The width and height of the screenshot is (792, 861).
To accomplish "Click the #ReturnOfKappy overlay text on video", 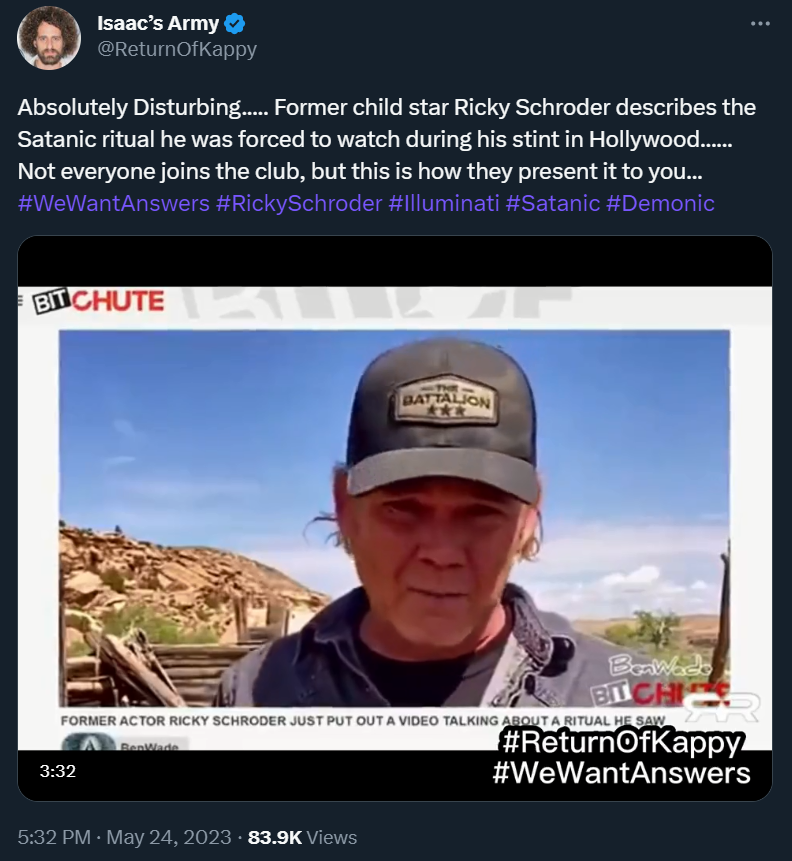I will (622, 742).
